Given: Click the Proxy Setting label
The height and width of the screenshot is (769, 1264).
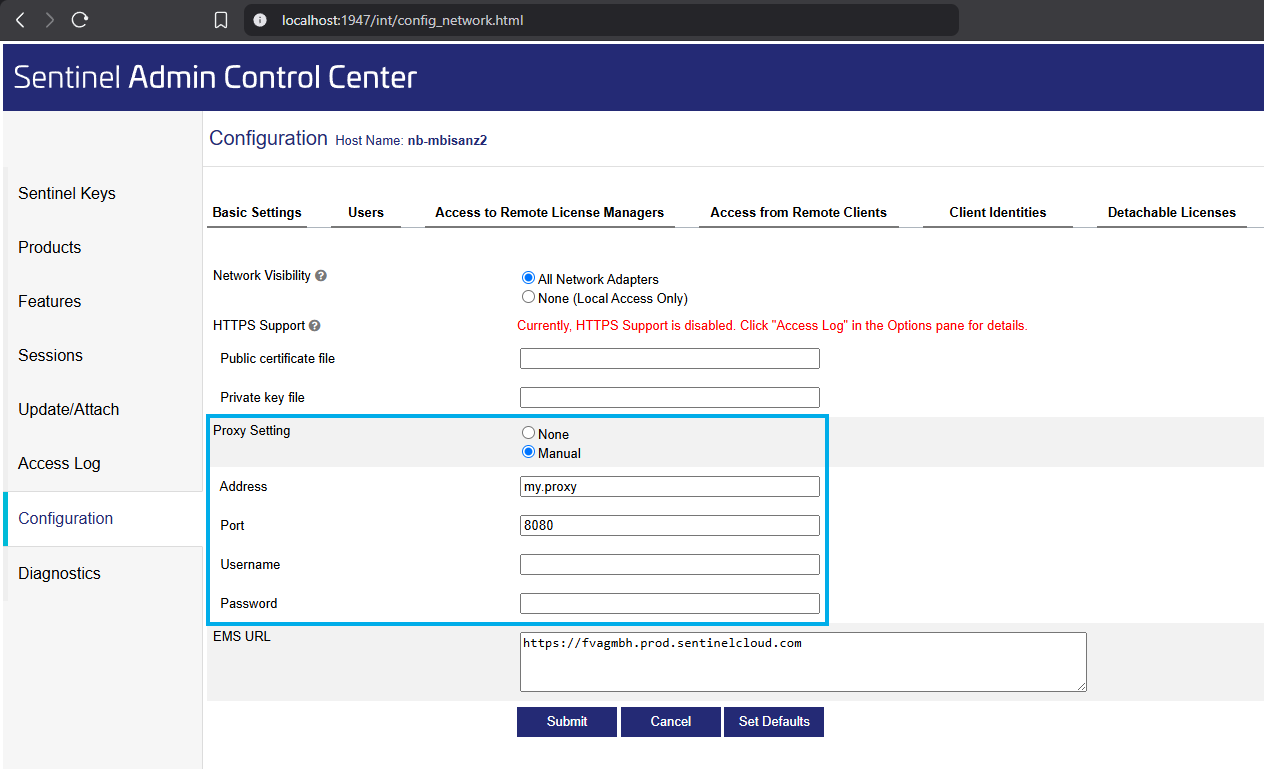Looking at the screenshot, I should pyautogui.click(x=252, y=430).
